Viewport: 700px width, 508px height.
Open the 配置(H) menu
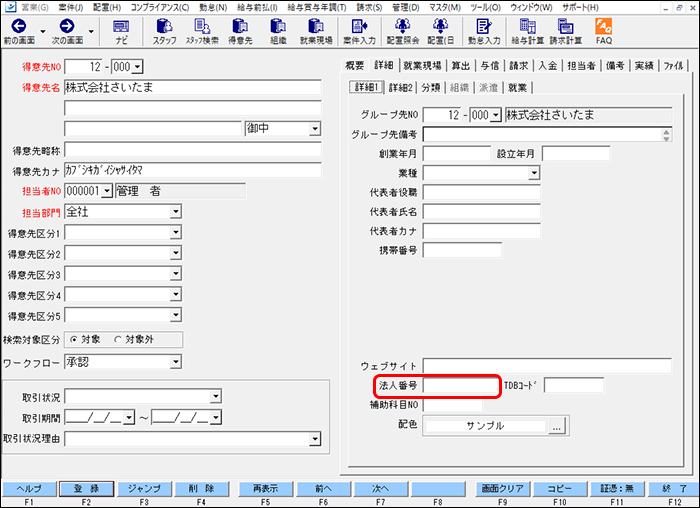click(107, 7)
